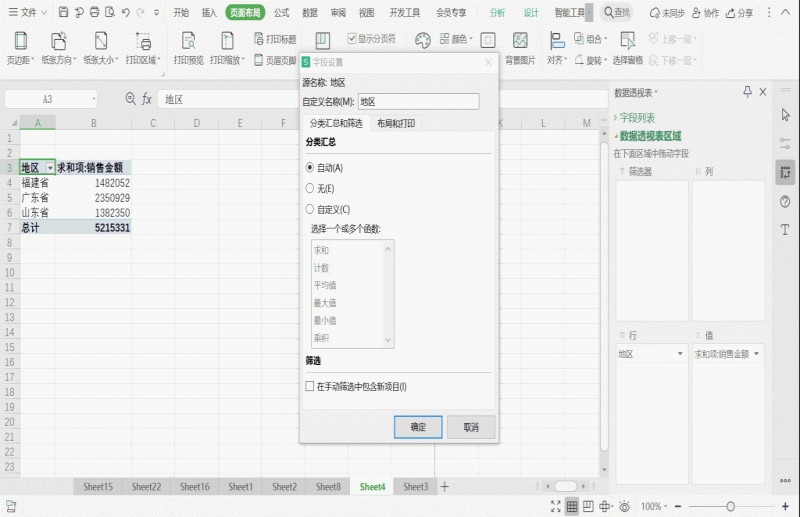The height and width of the screenshot is (517, 800).
Task: Click the custom name input field (自定义名称)
Action: pos(418,102)
